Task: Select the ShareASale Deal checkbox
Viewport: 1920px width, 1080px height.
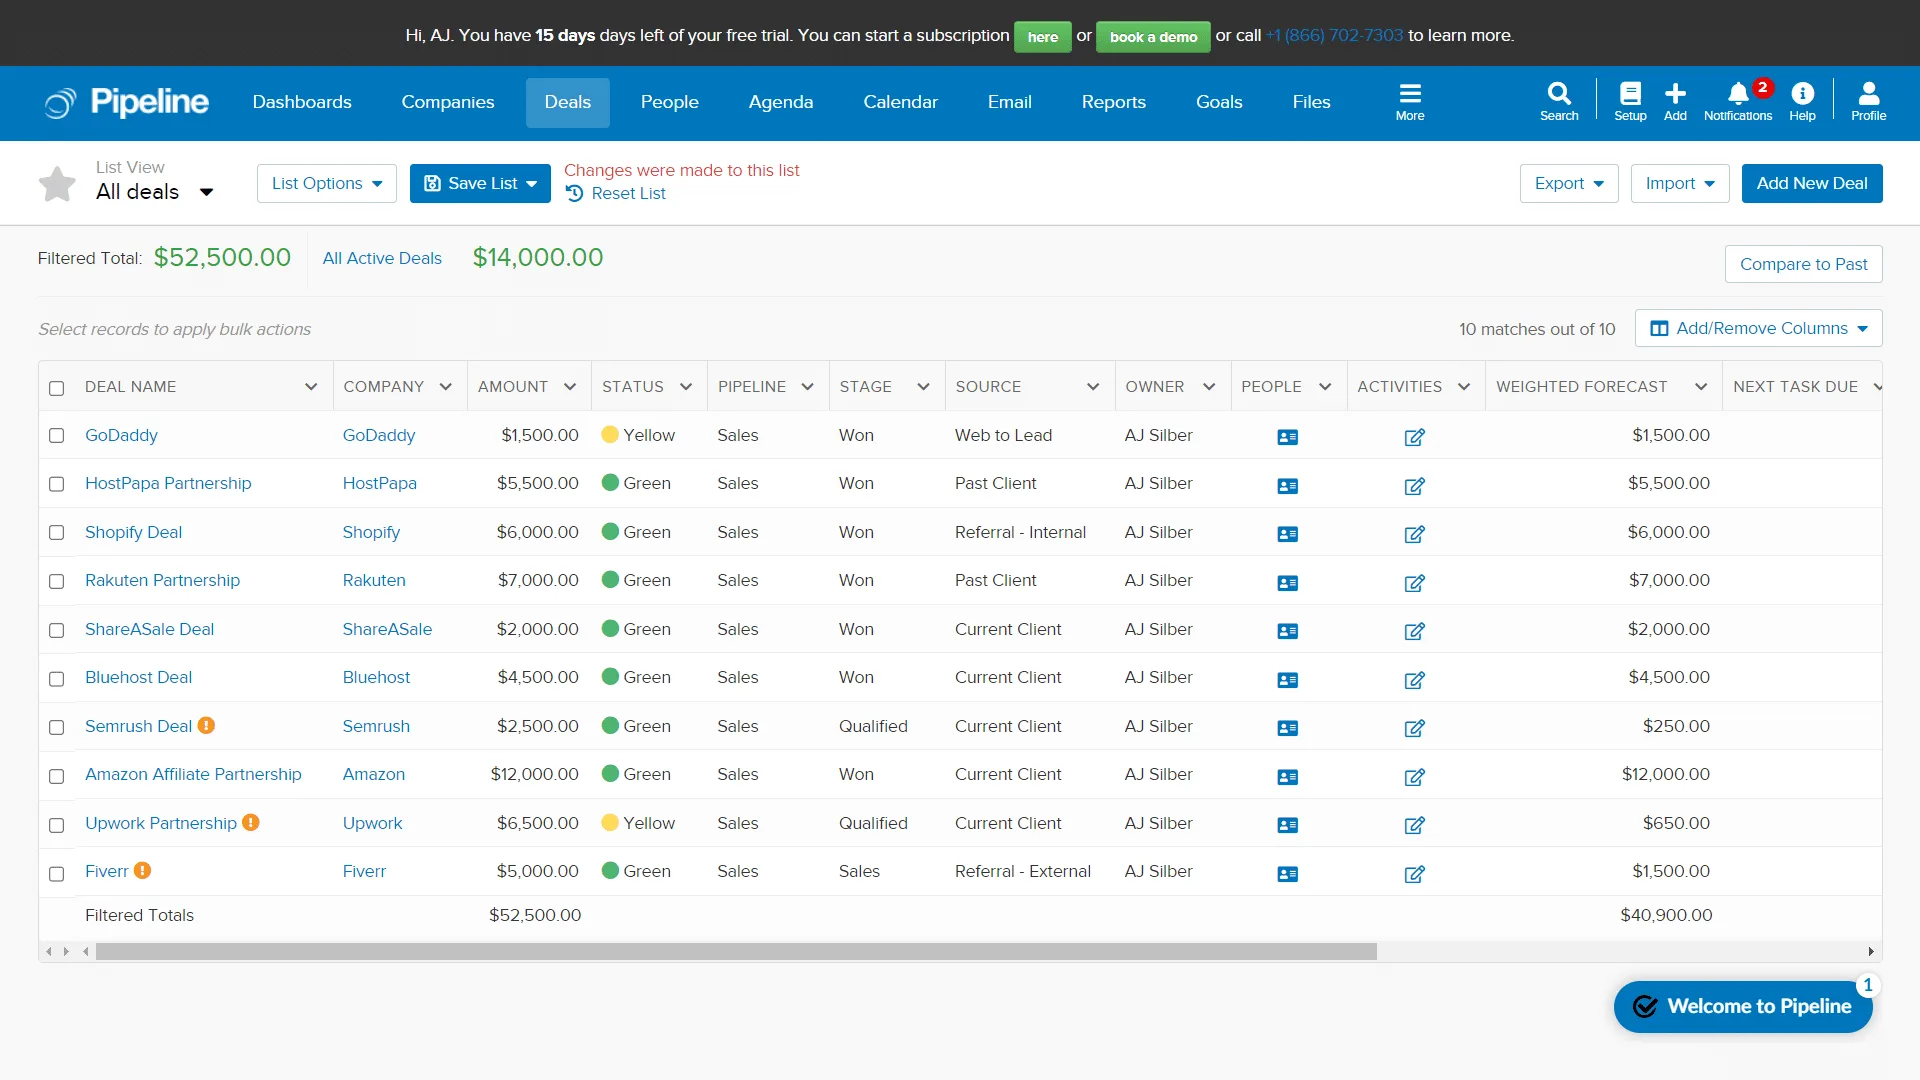Action: [x=57, y=630]
